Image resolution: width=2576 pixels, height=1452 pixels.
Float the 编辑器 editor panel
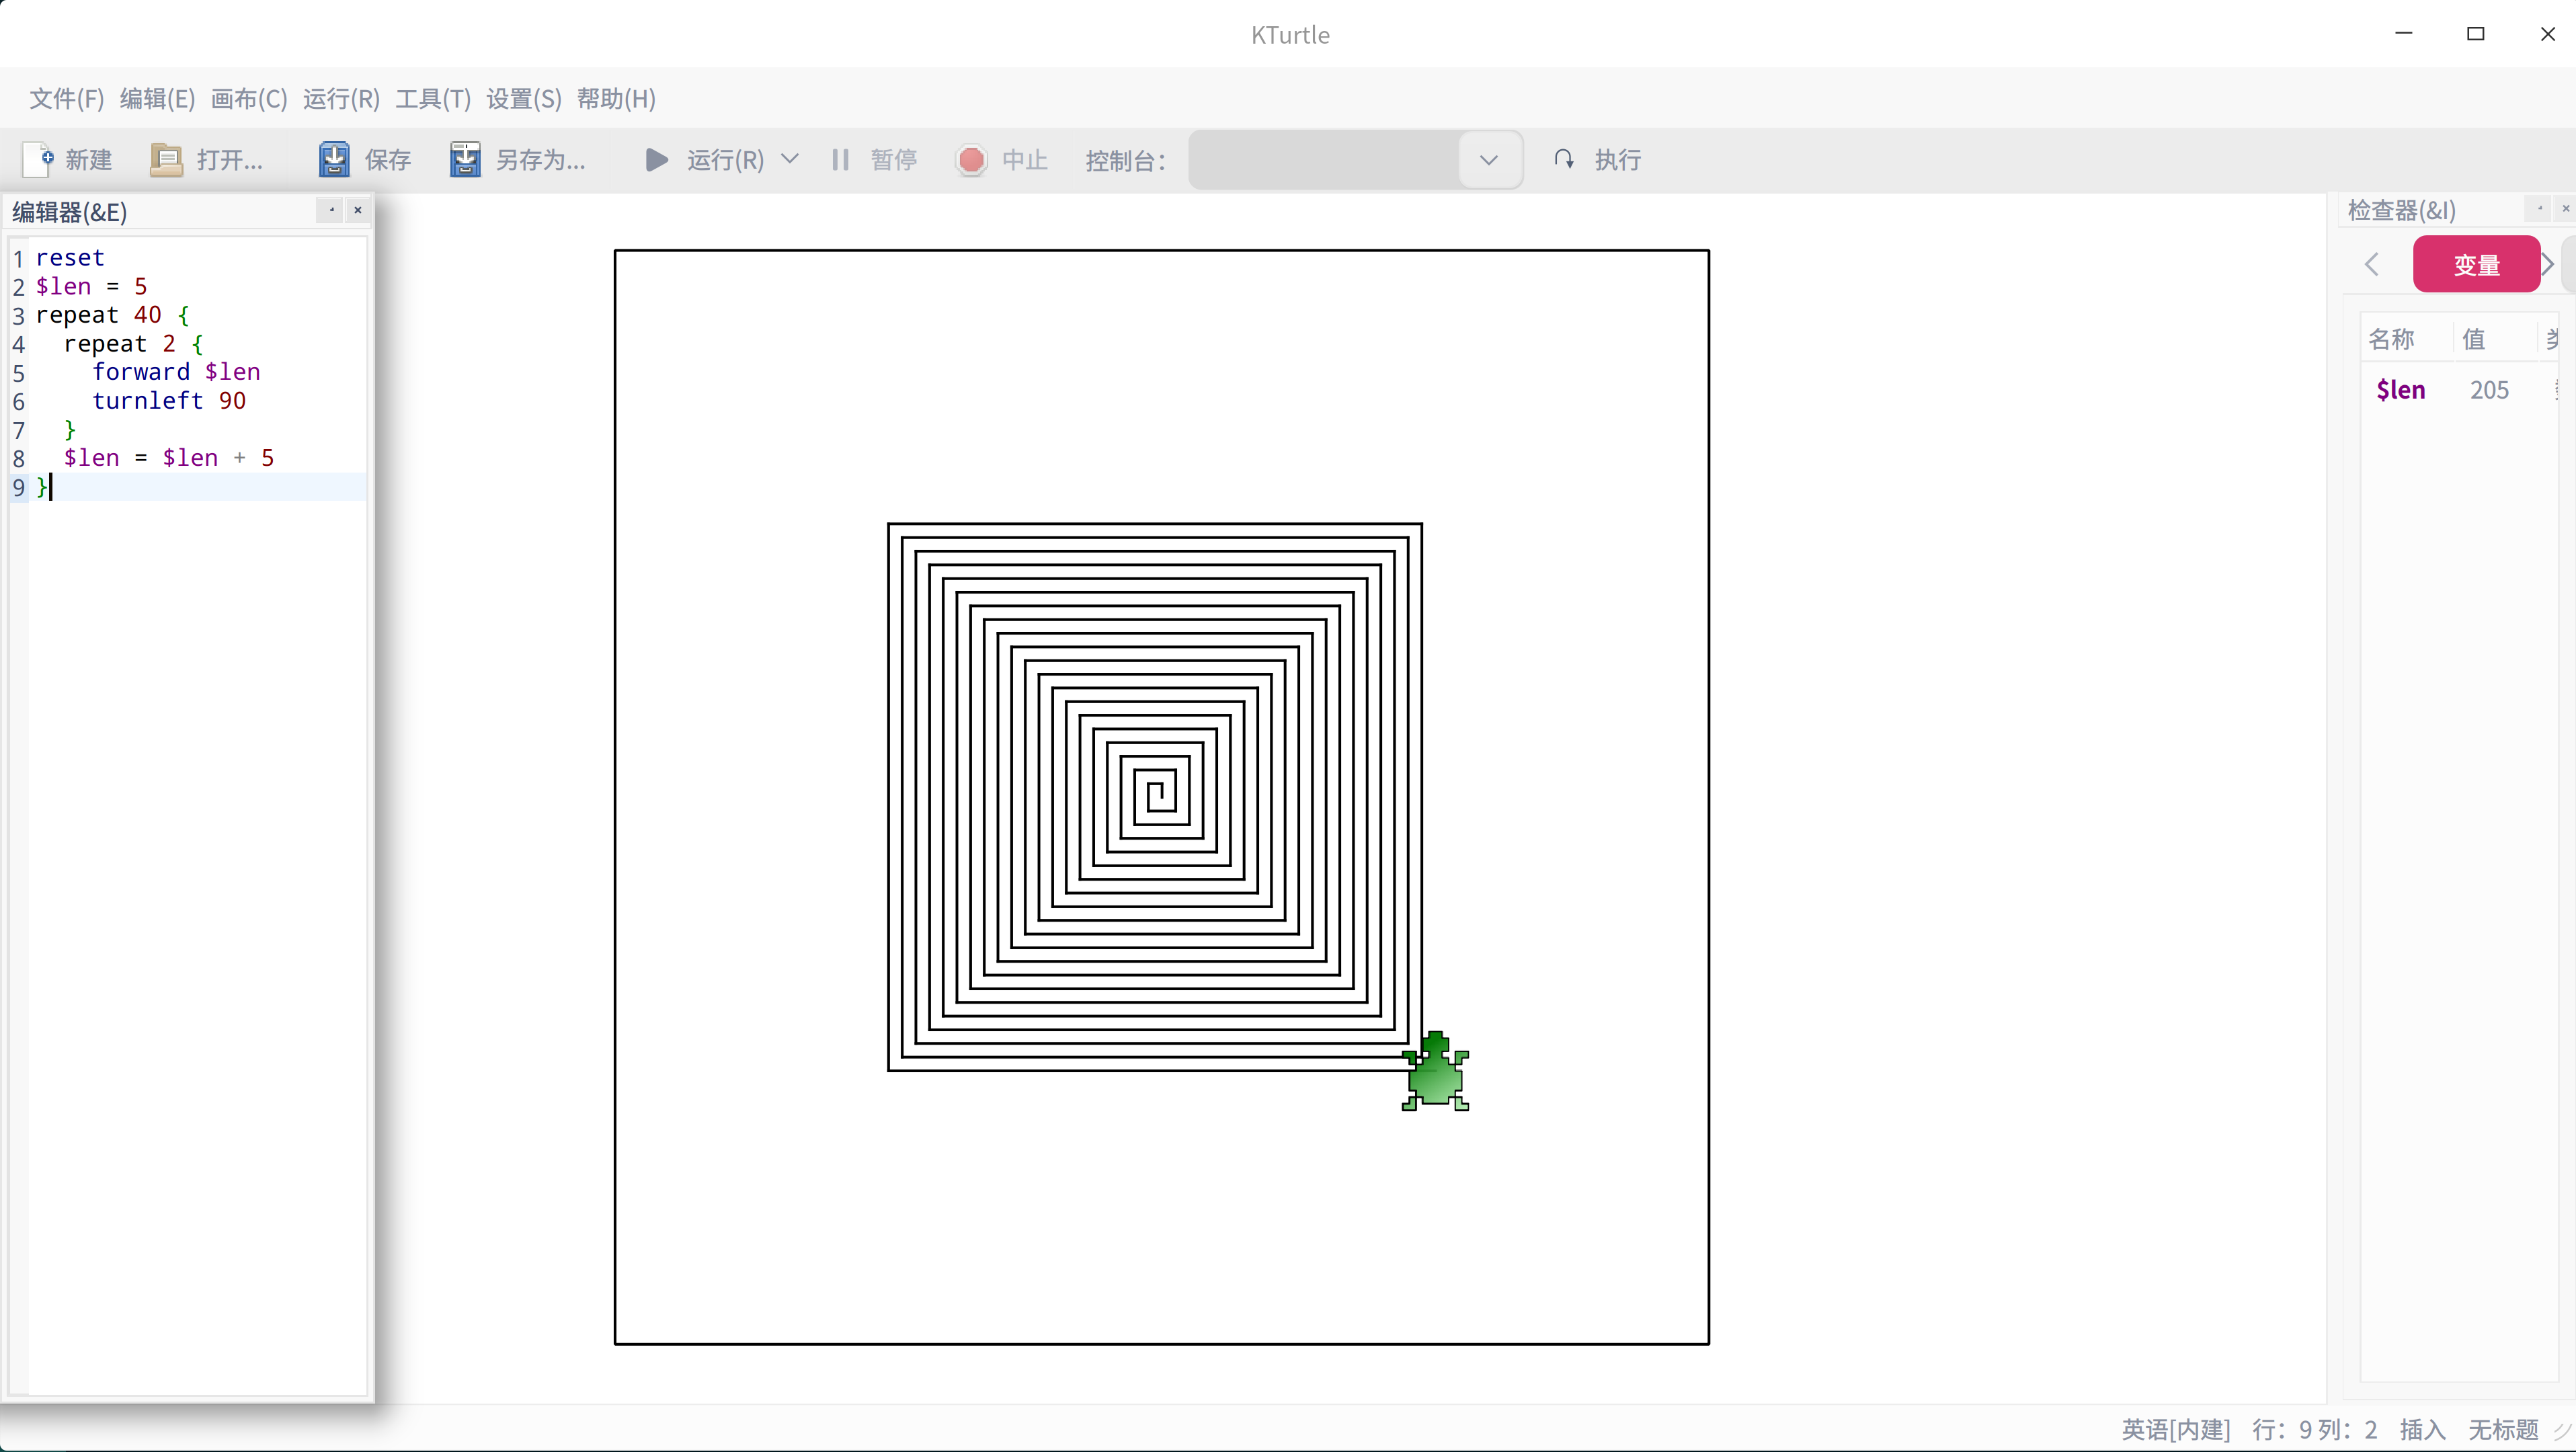point(332,210)
